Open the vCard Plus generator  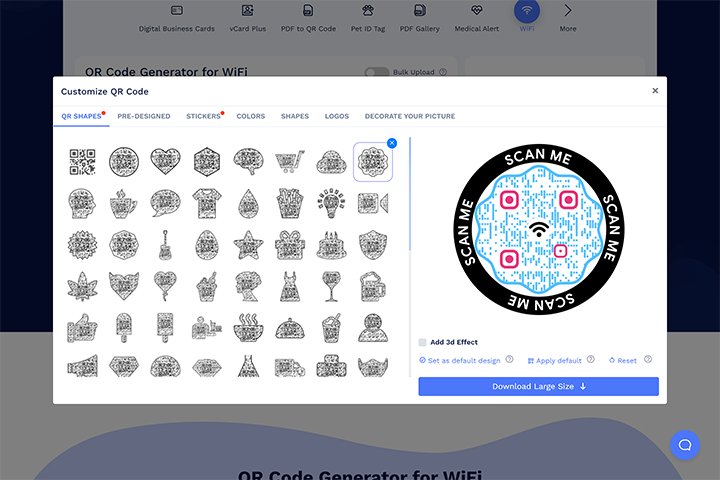tap(248, 18)
